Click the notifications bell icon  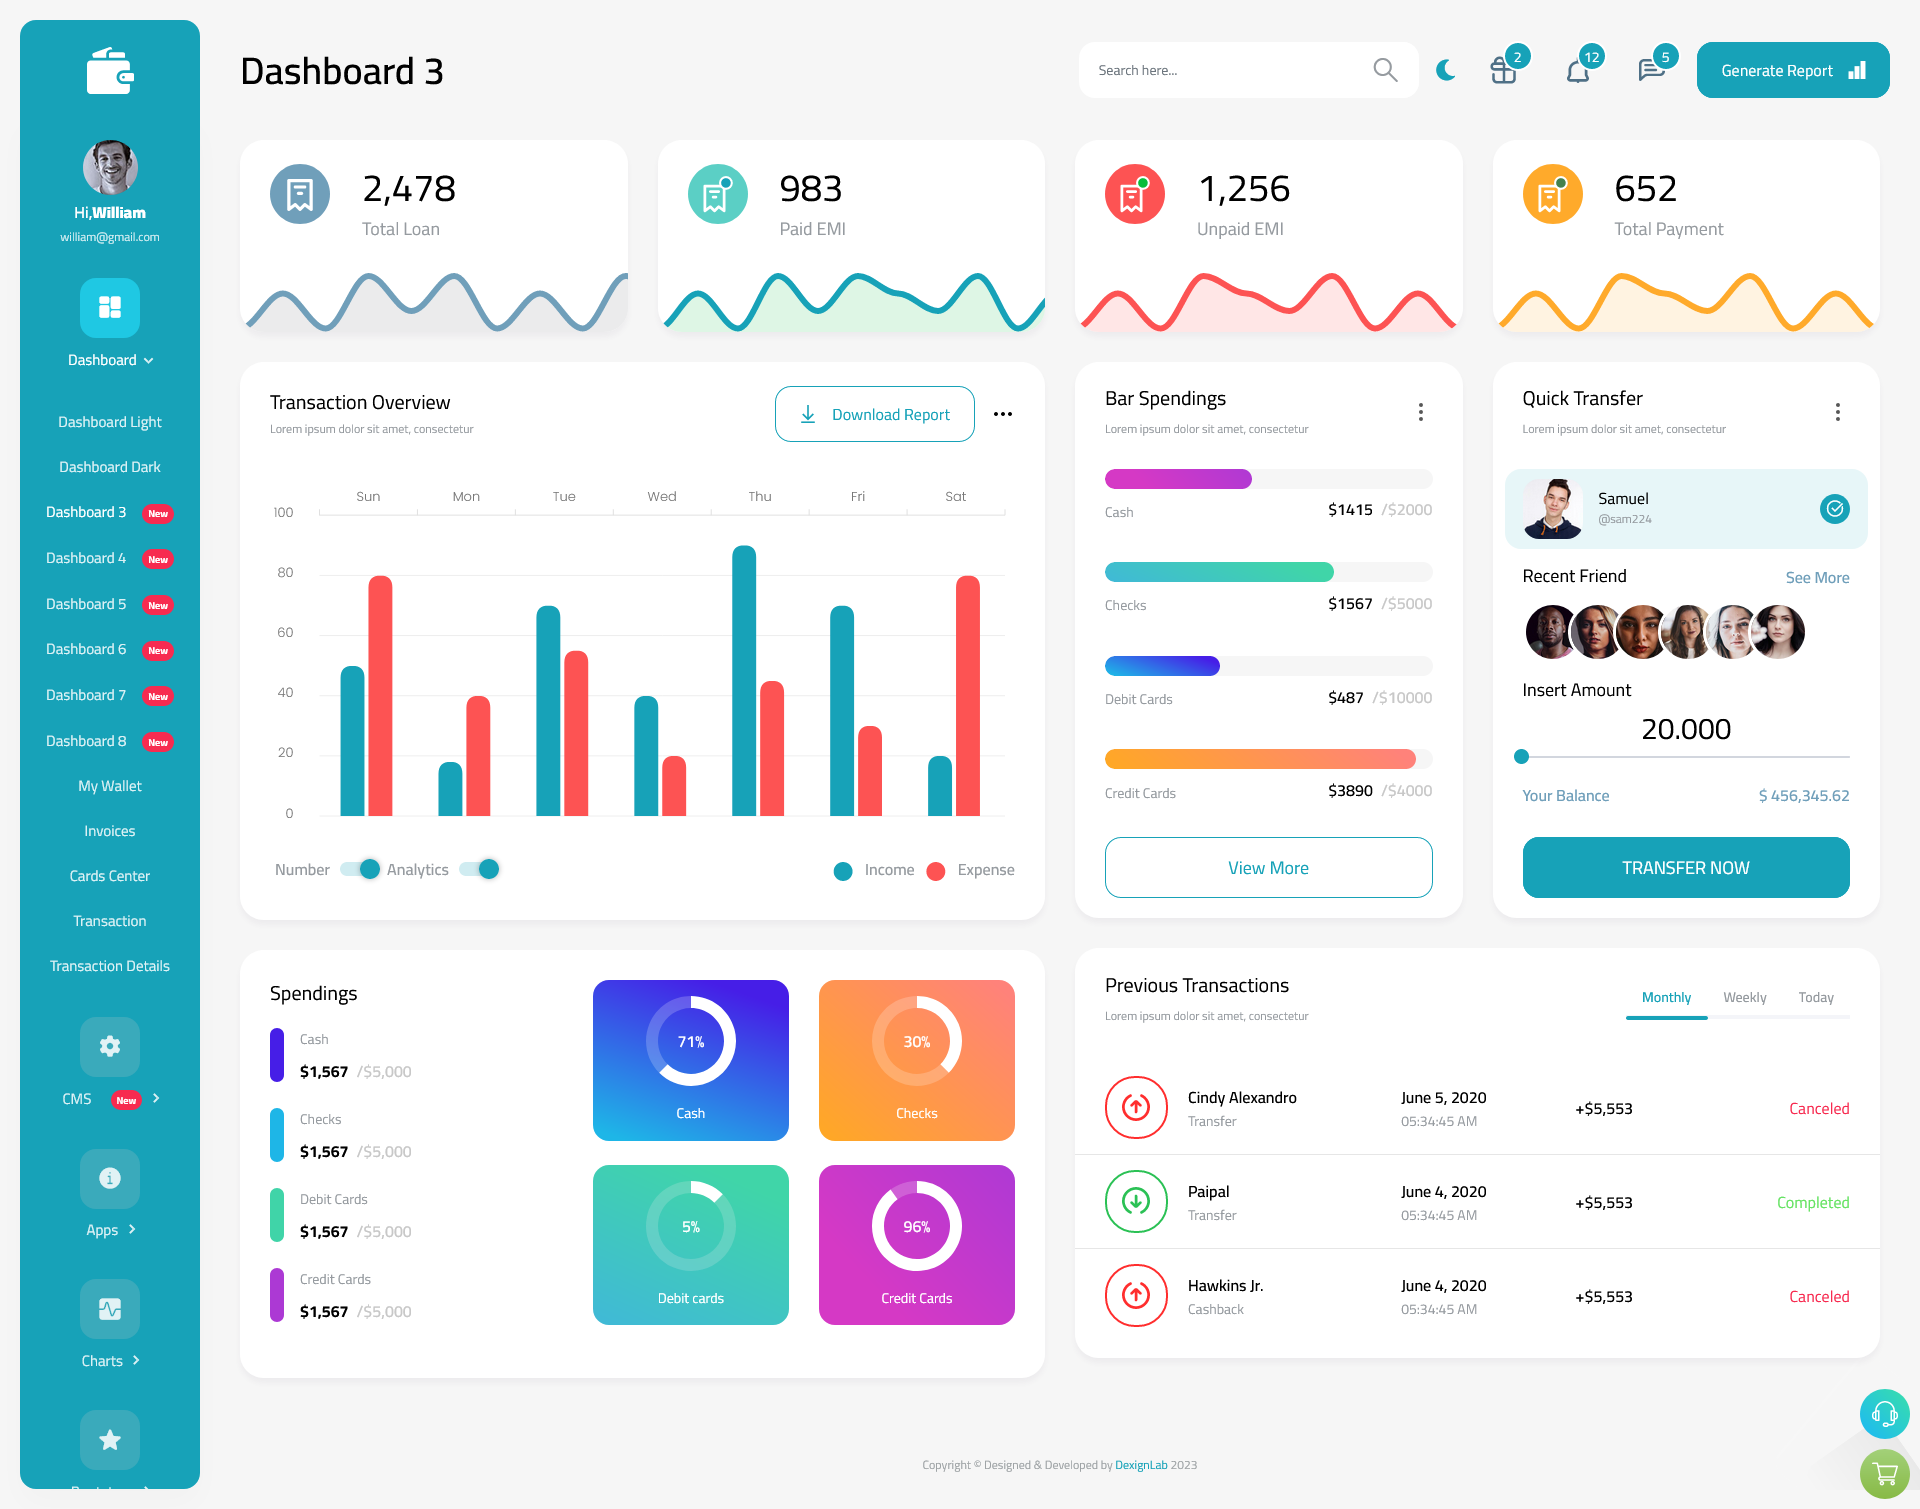tap(1577, 69)
